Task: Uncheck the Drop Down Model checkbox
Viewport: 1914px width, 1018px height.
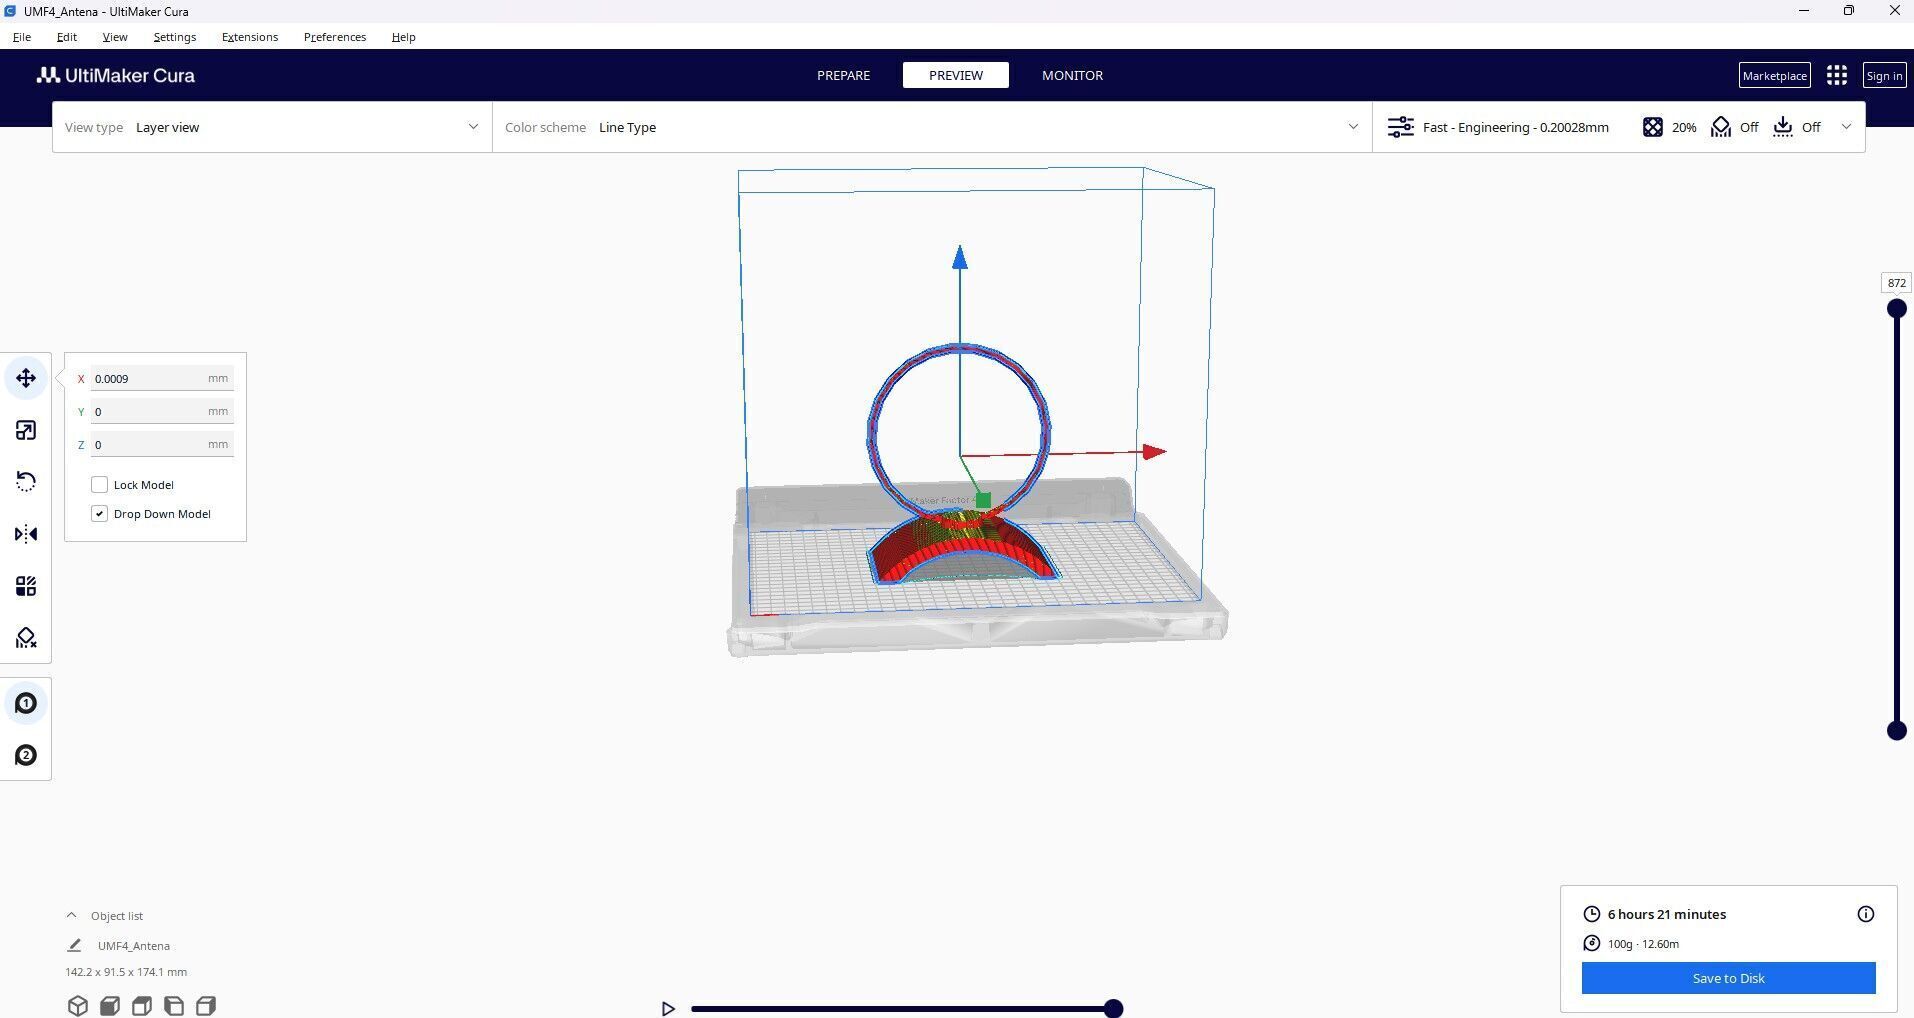Action: coord(99,514)
